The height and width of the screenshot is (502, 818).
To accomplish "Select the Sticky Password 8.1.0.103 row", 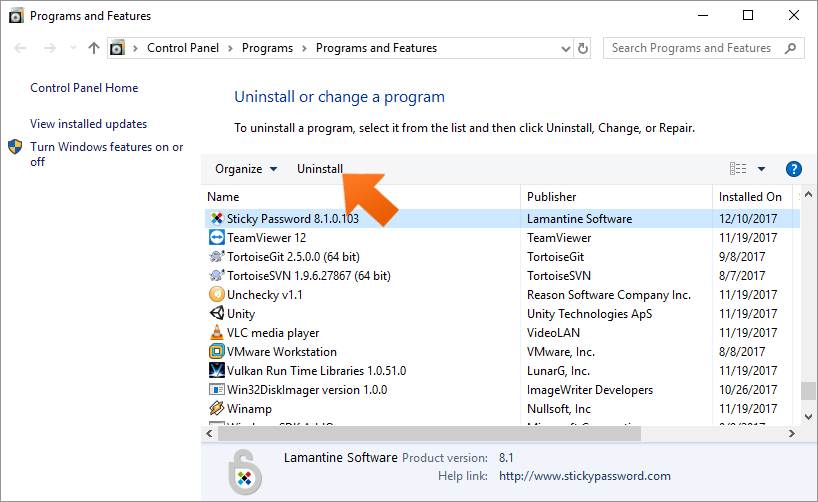I will 502,219.
